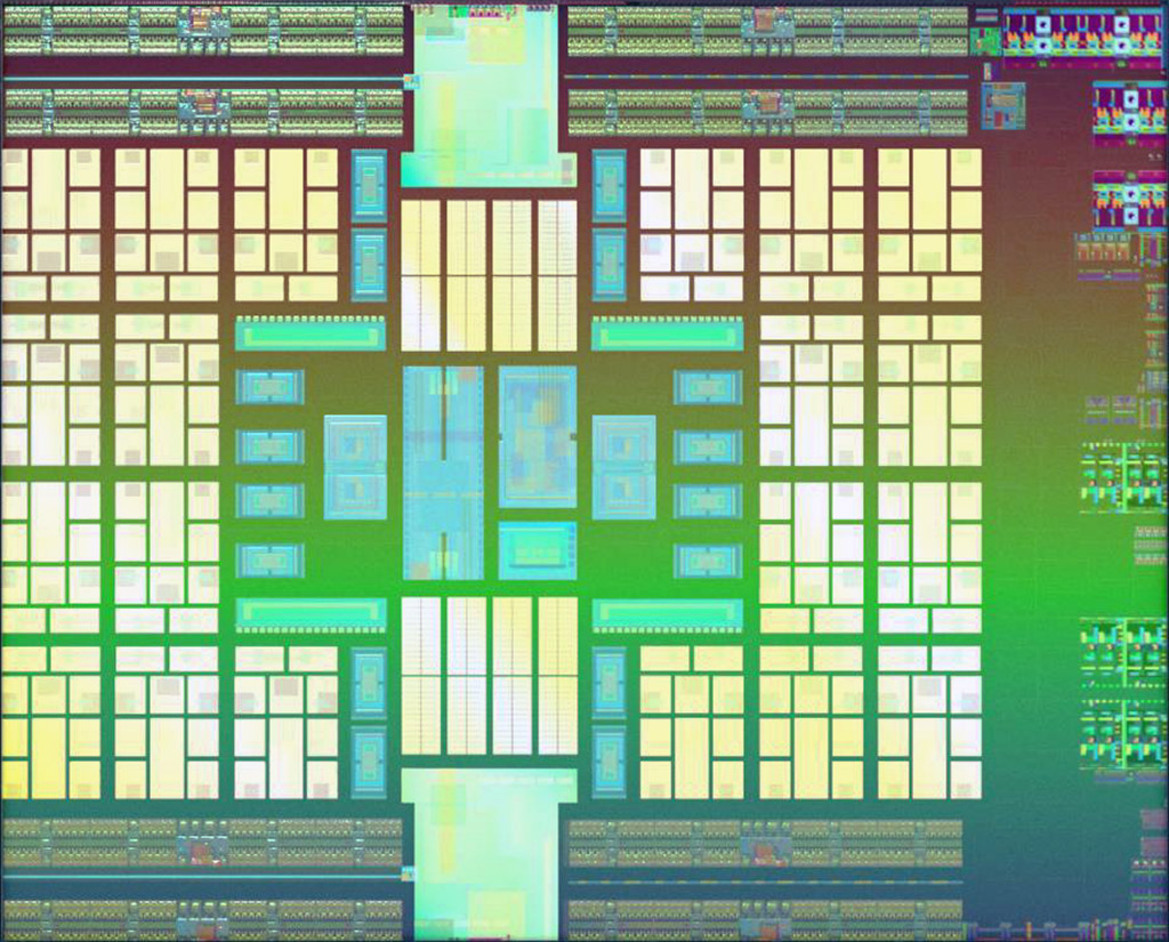Select the light-blue double-square block left of center
Screen dimensions: 1169x942
pos(356,467)
